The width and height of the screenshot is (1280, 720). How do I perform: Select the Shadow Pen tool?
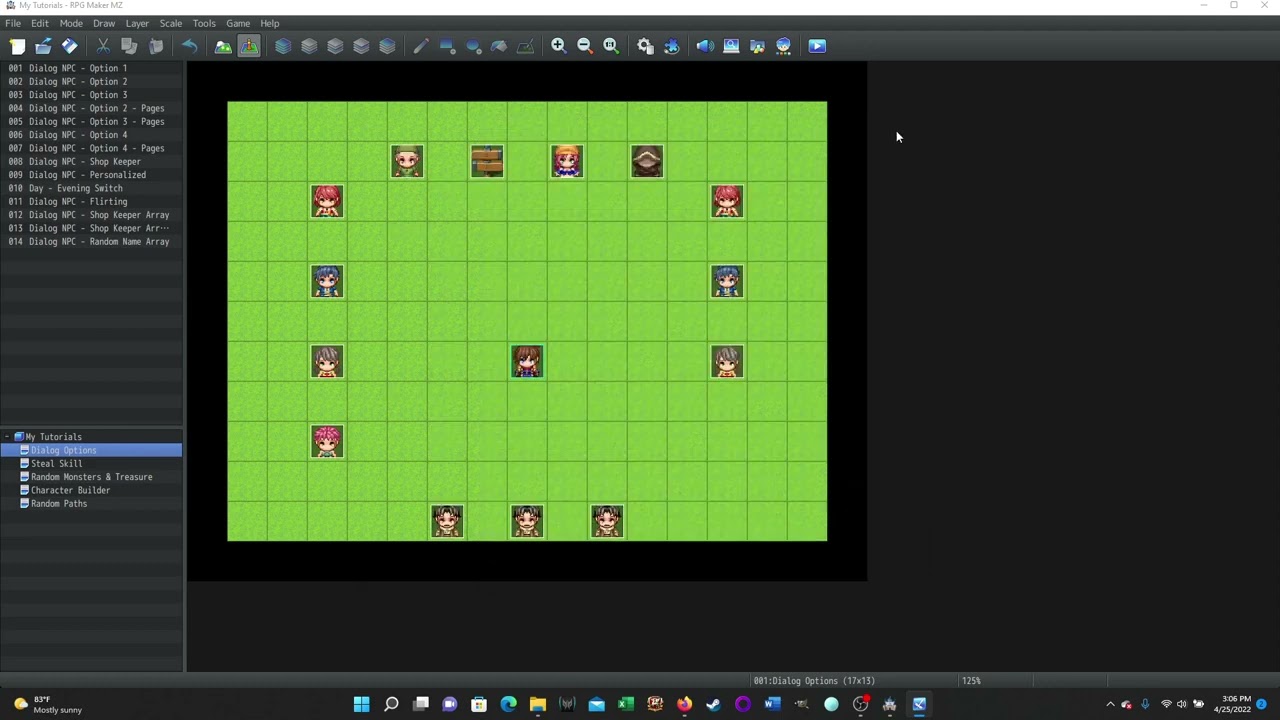[525, 46]
